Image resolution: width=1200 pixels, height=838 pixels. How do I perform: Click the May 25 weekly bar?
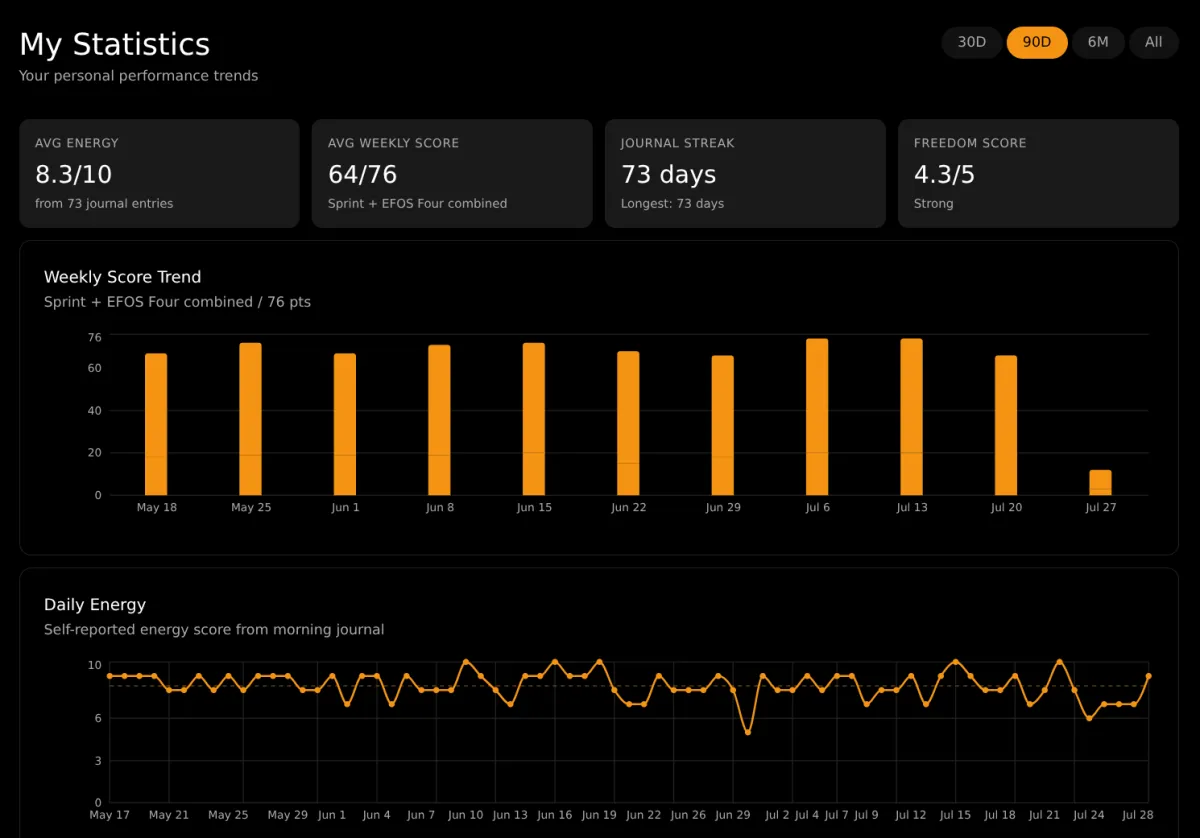pos(250,419)
